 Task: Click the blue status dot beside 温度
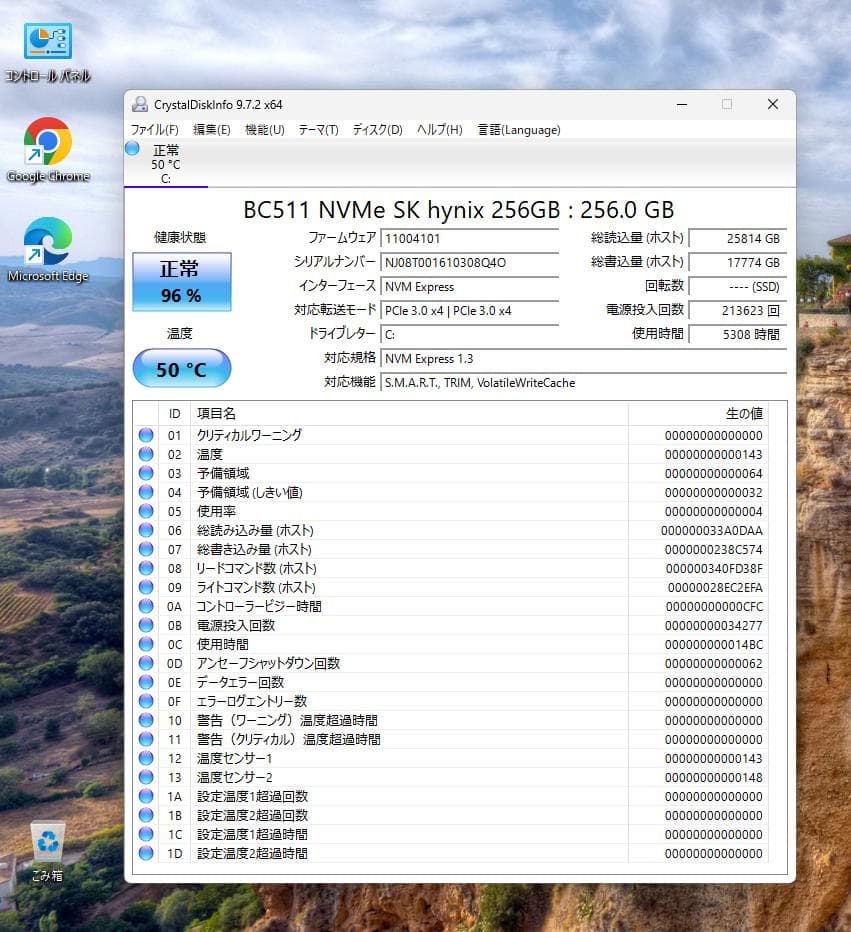pos(147,454)
